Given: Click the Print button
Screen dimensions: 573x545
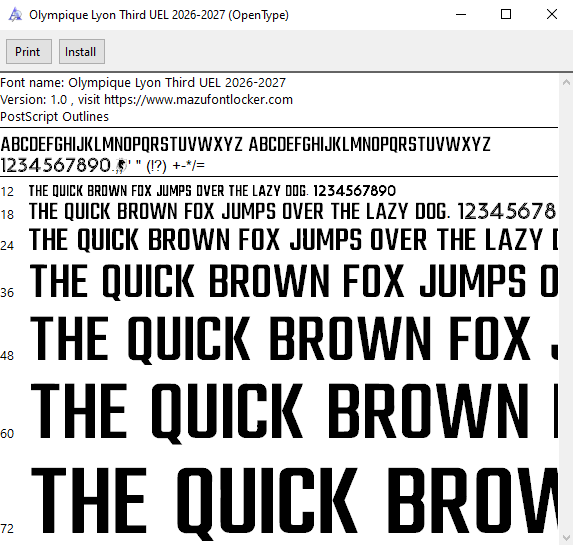Looking at the screenshot, I should pyautogui.click(x=29, y=52).
